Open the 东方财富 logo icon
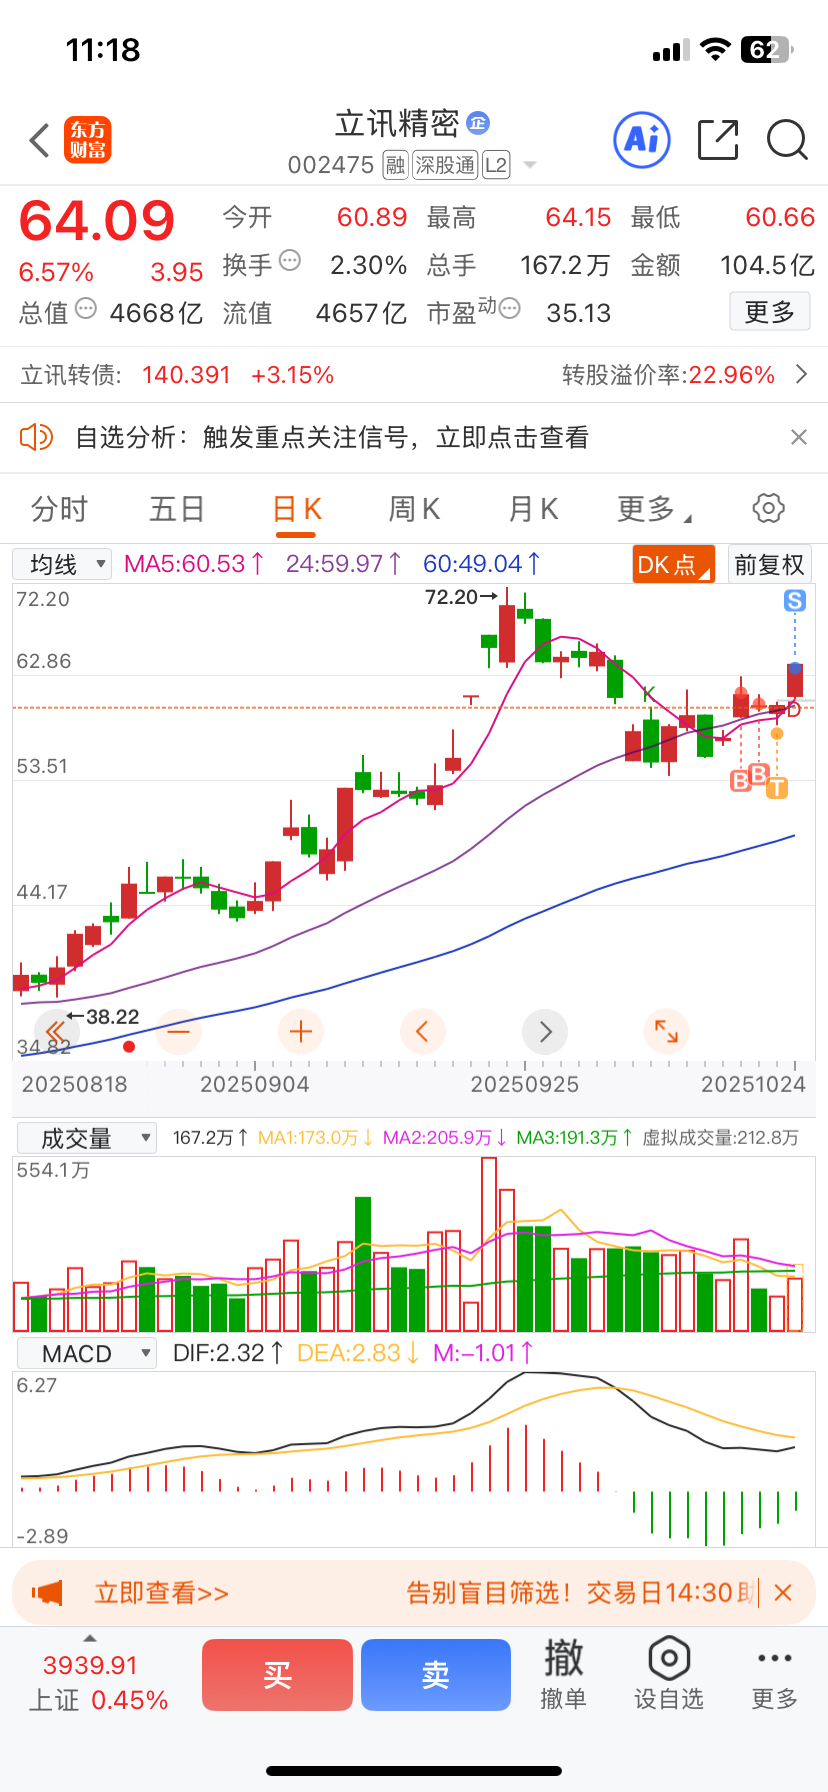Image resolution: width=828 pixels, height=1792 pixels. pos(88,140)
